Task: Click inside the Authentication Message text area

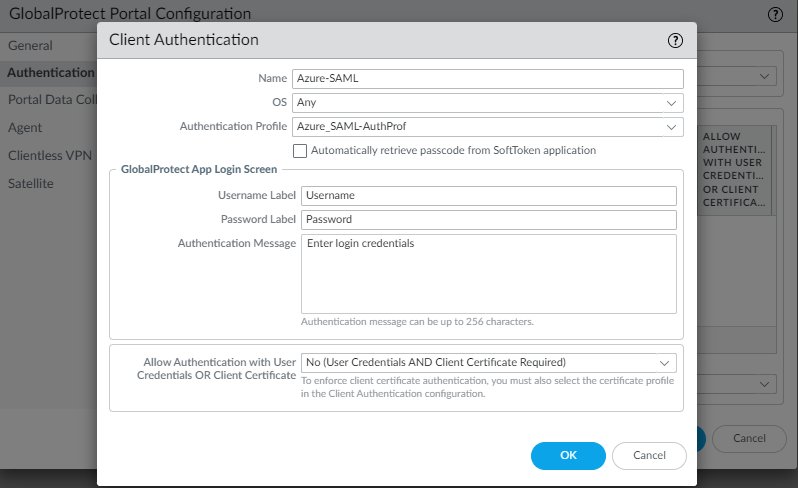Action: point(489,274)
